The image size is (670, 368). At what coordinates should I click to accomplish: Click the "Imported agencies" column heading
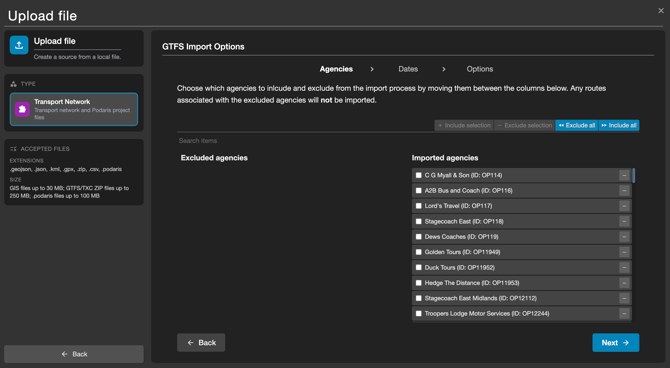(x=445, y=158)
